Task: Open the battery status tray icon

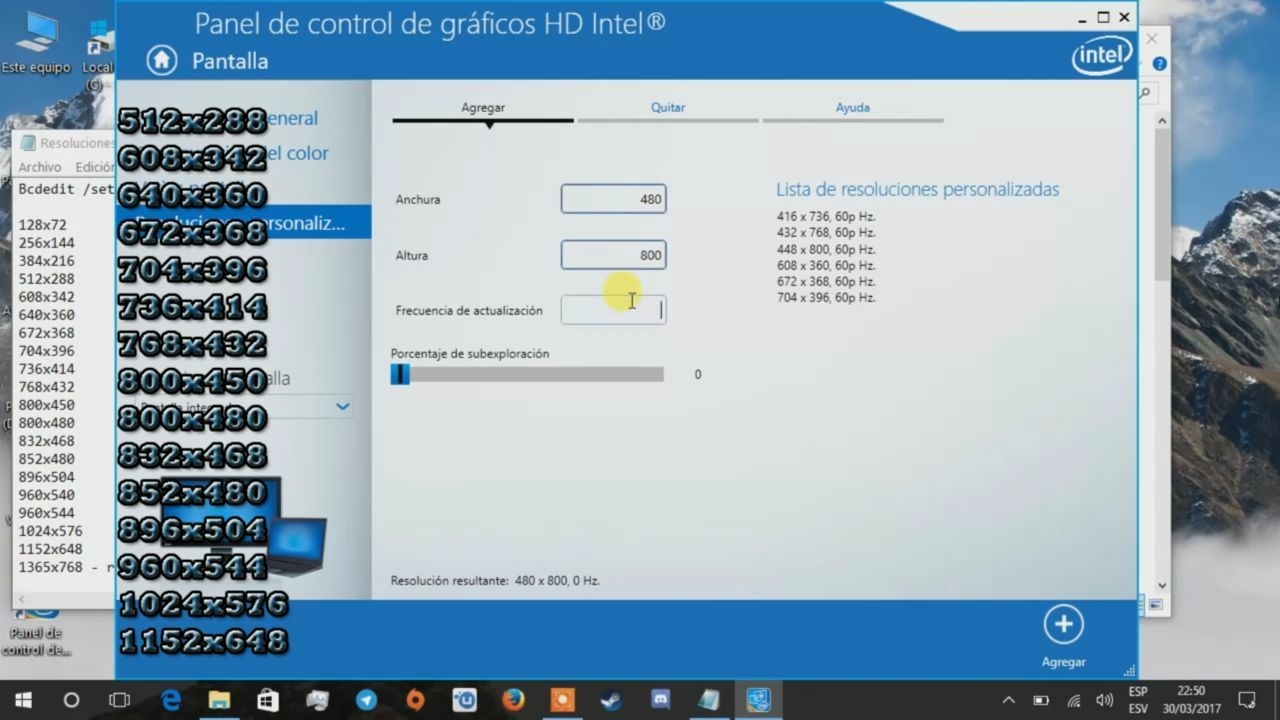Action: coord(1040,700)
